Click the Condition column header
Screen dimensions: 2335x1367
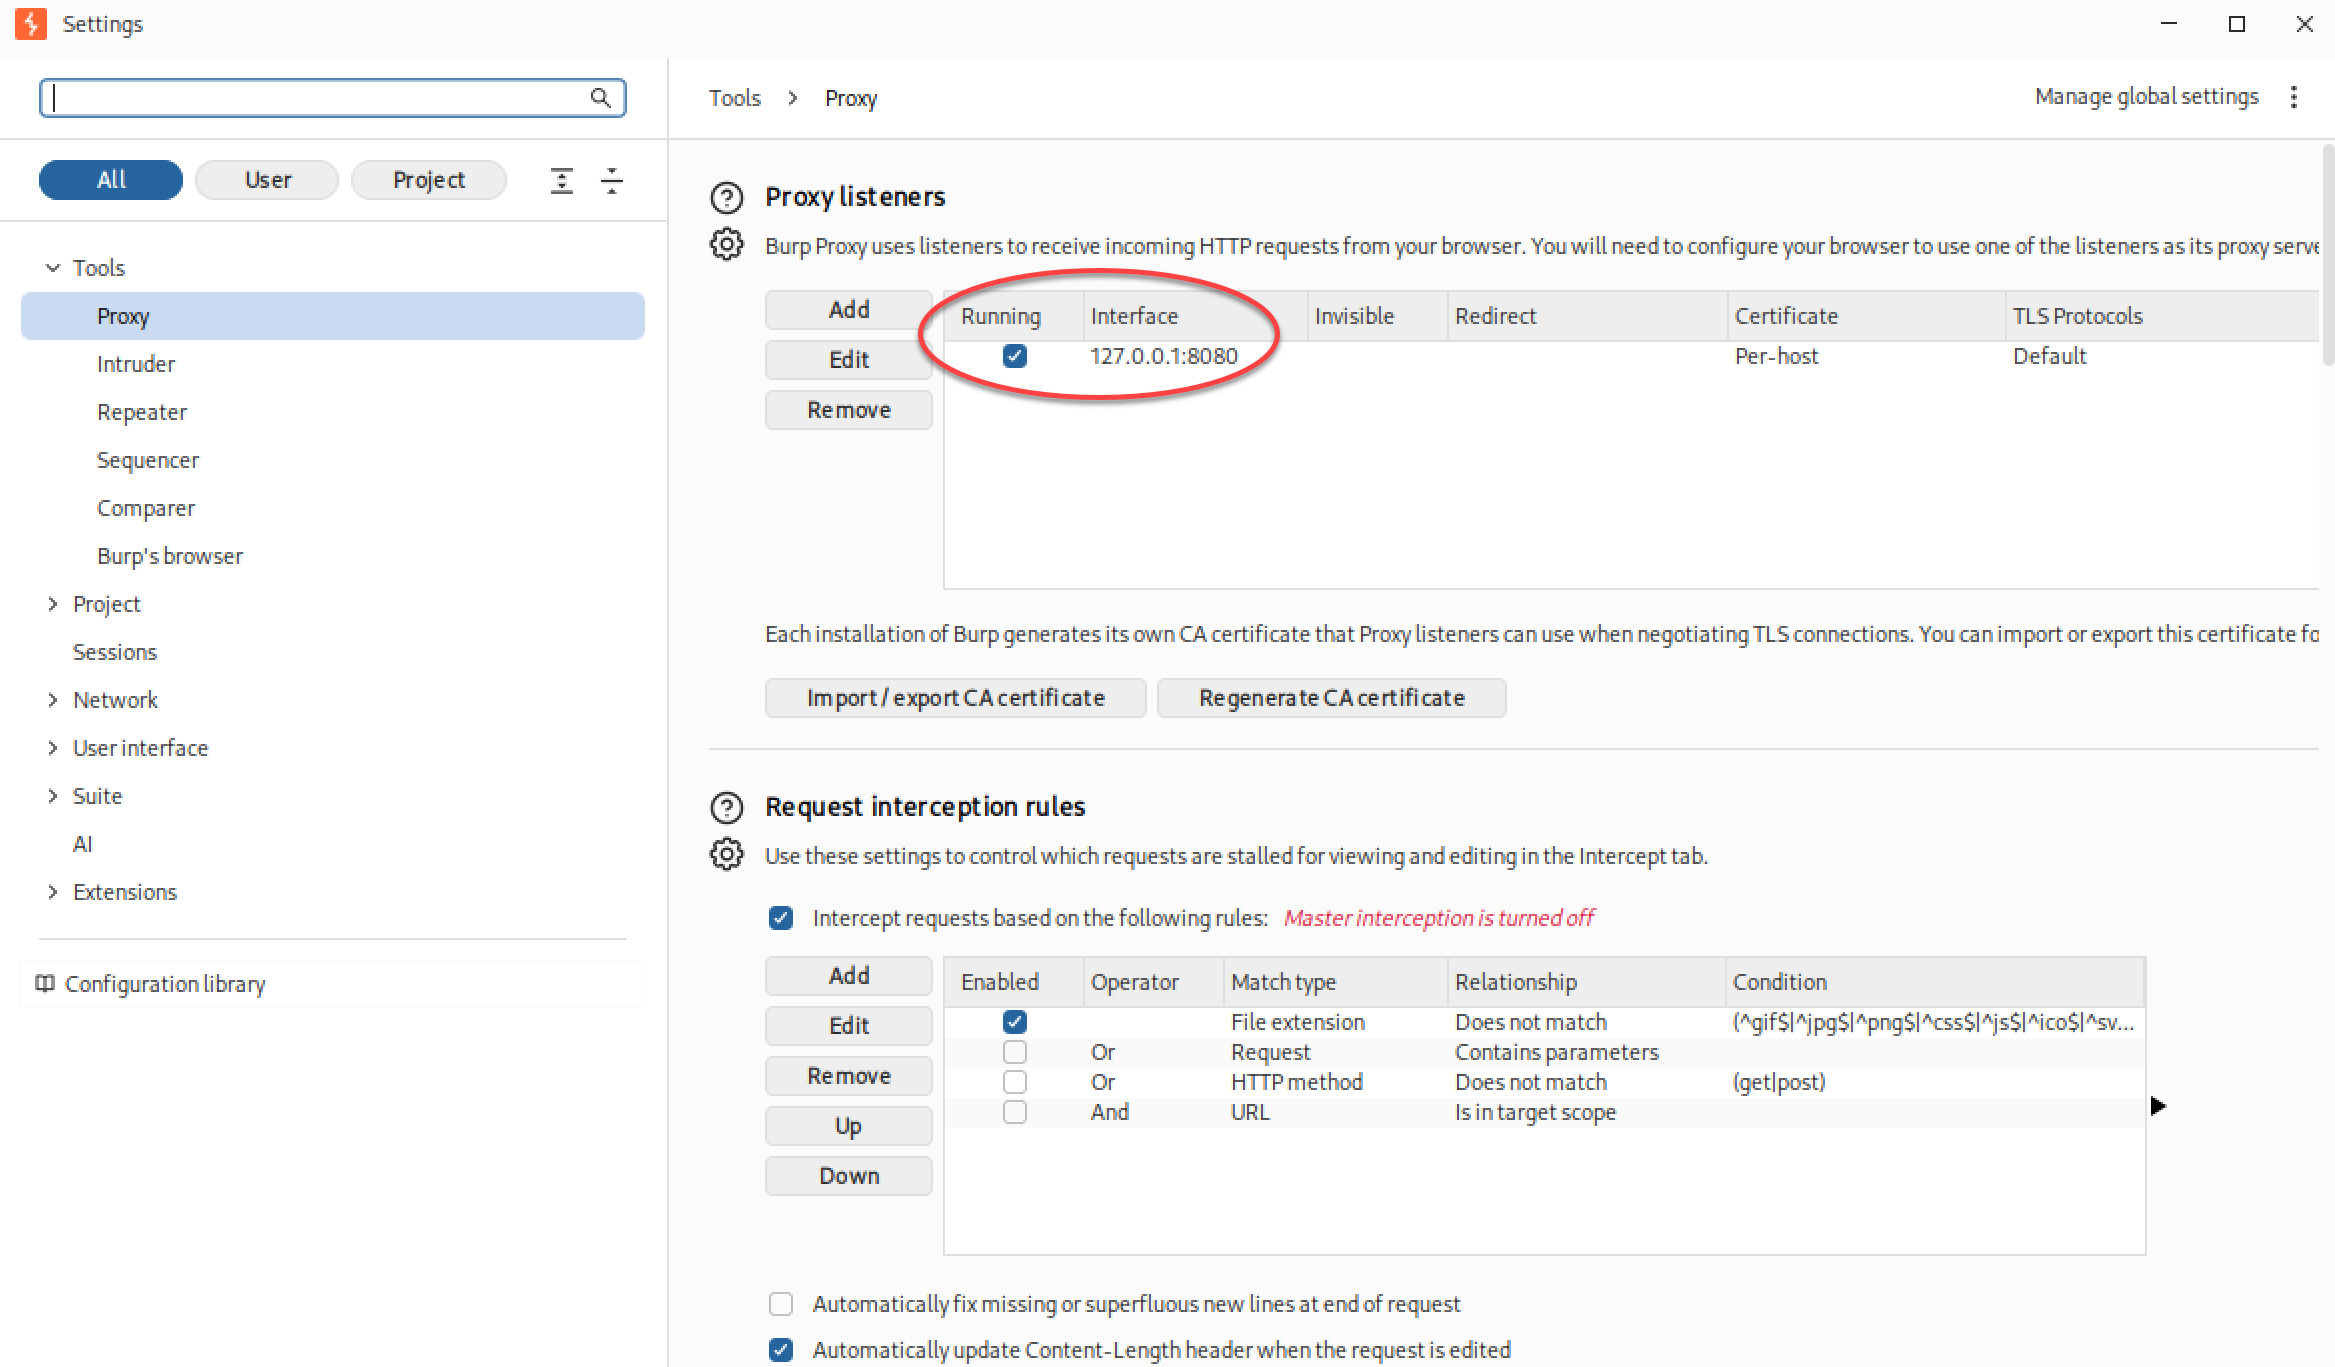(1935, 982)
